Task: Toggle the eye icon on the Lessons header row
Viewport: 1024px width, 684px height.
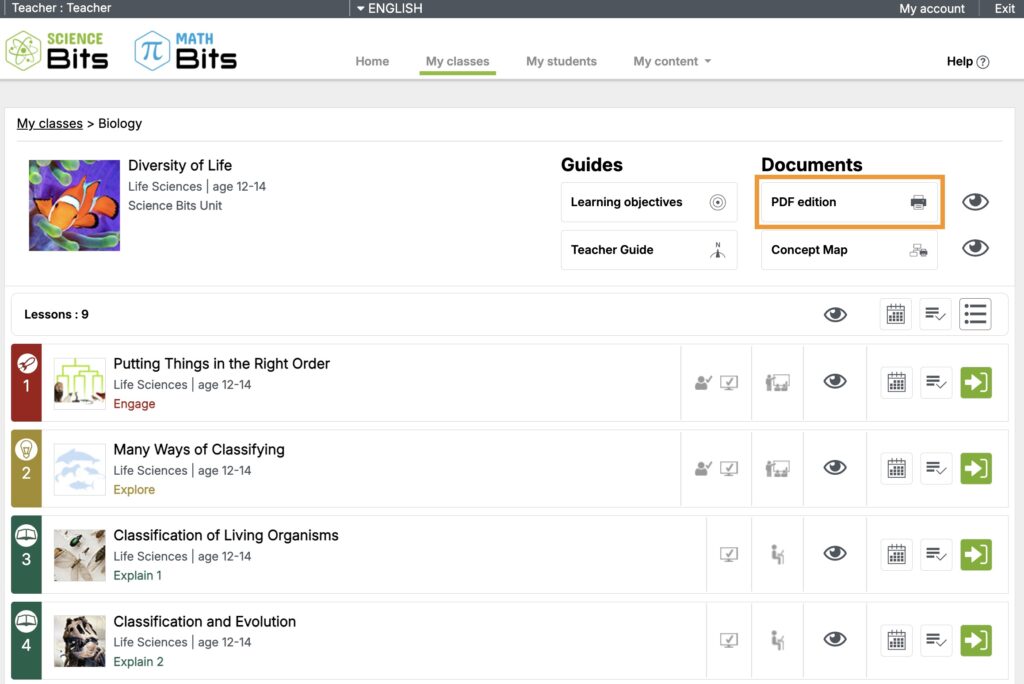Action: (x=835, y=313)
